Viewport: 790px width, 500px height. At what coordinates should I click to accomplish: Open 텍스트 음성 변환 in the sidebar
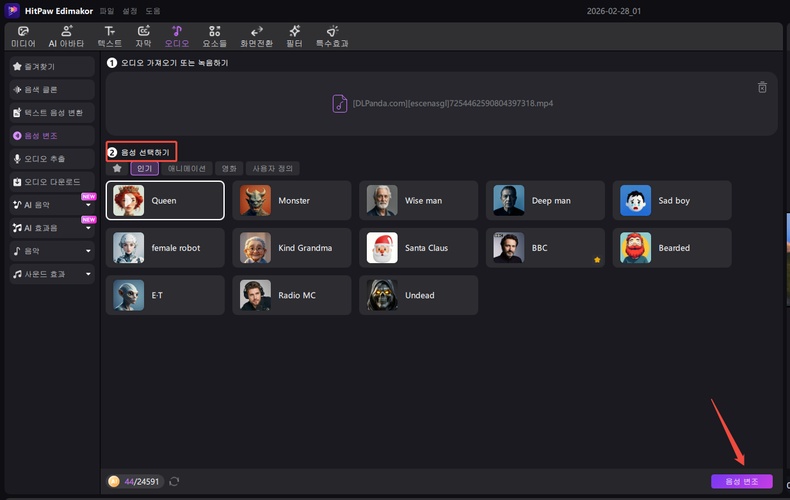[52, 112]
